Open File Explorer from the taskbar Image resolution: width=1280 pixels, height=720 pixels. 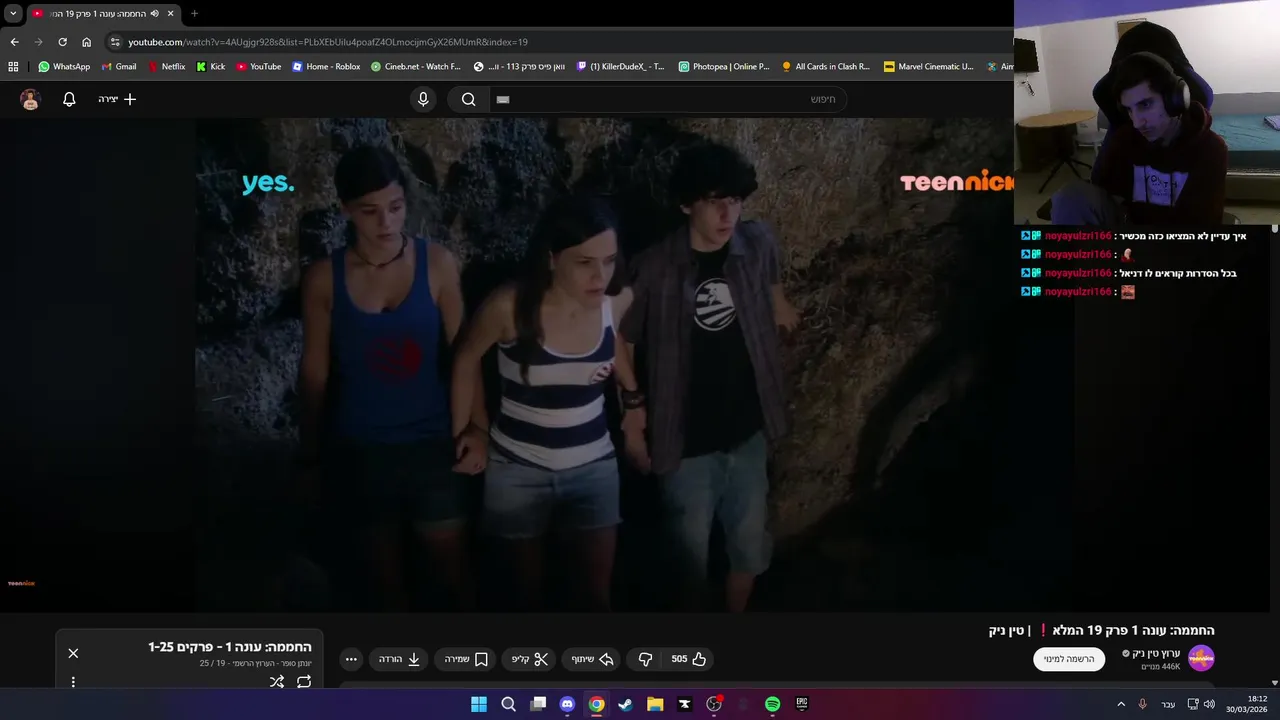point(655,704)
